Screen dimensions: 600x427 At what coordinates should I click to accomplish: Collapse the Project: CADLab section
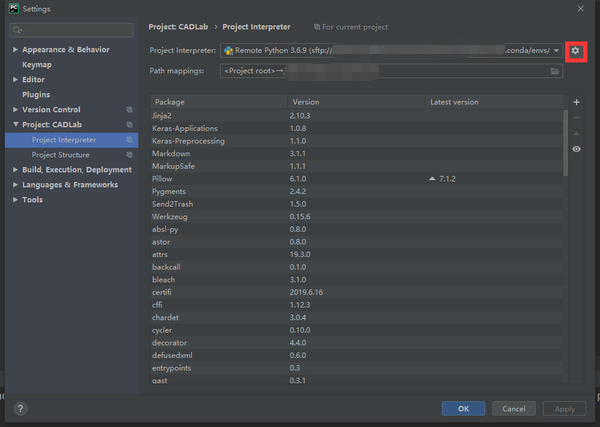(x=15, y=125)
